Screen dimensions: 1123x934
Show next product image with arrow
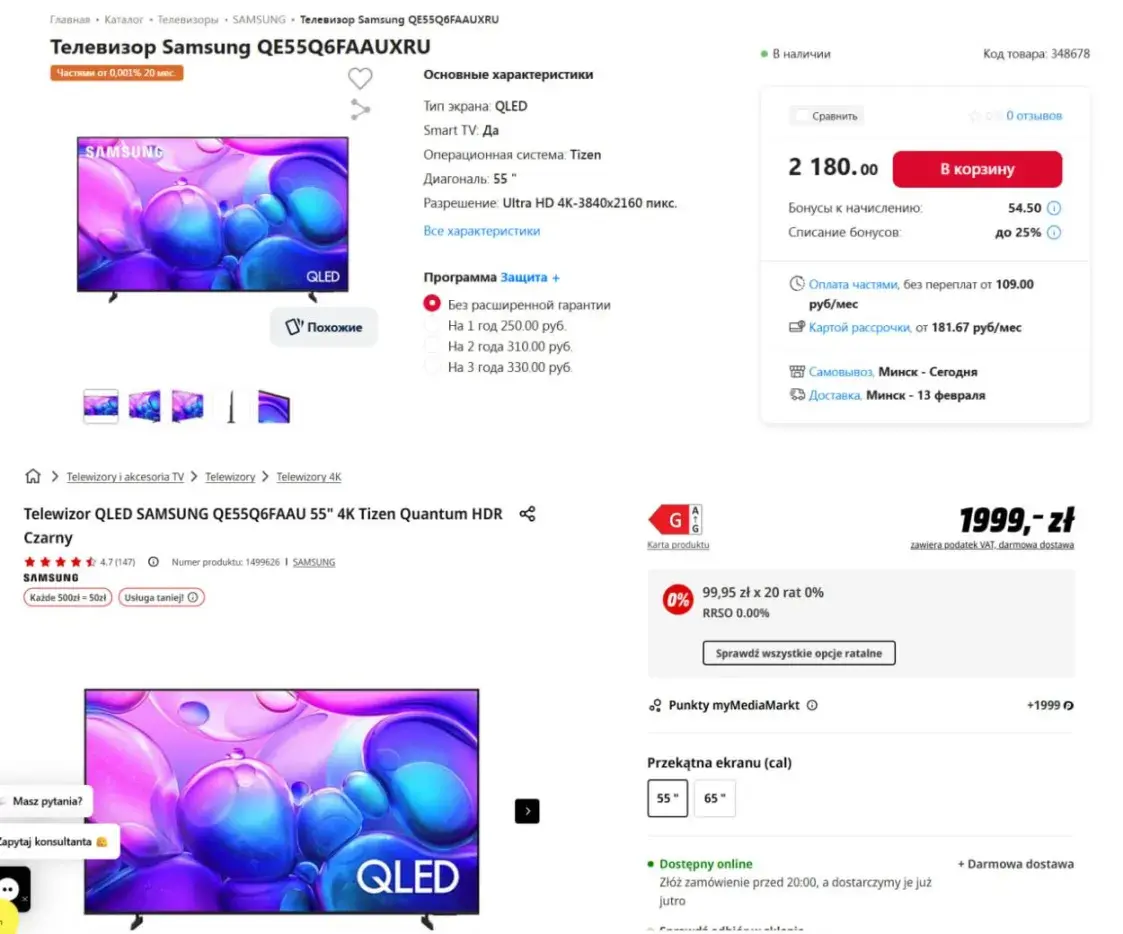pyautogui.click(x=527, y=812)
